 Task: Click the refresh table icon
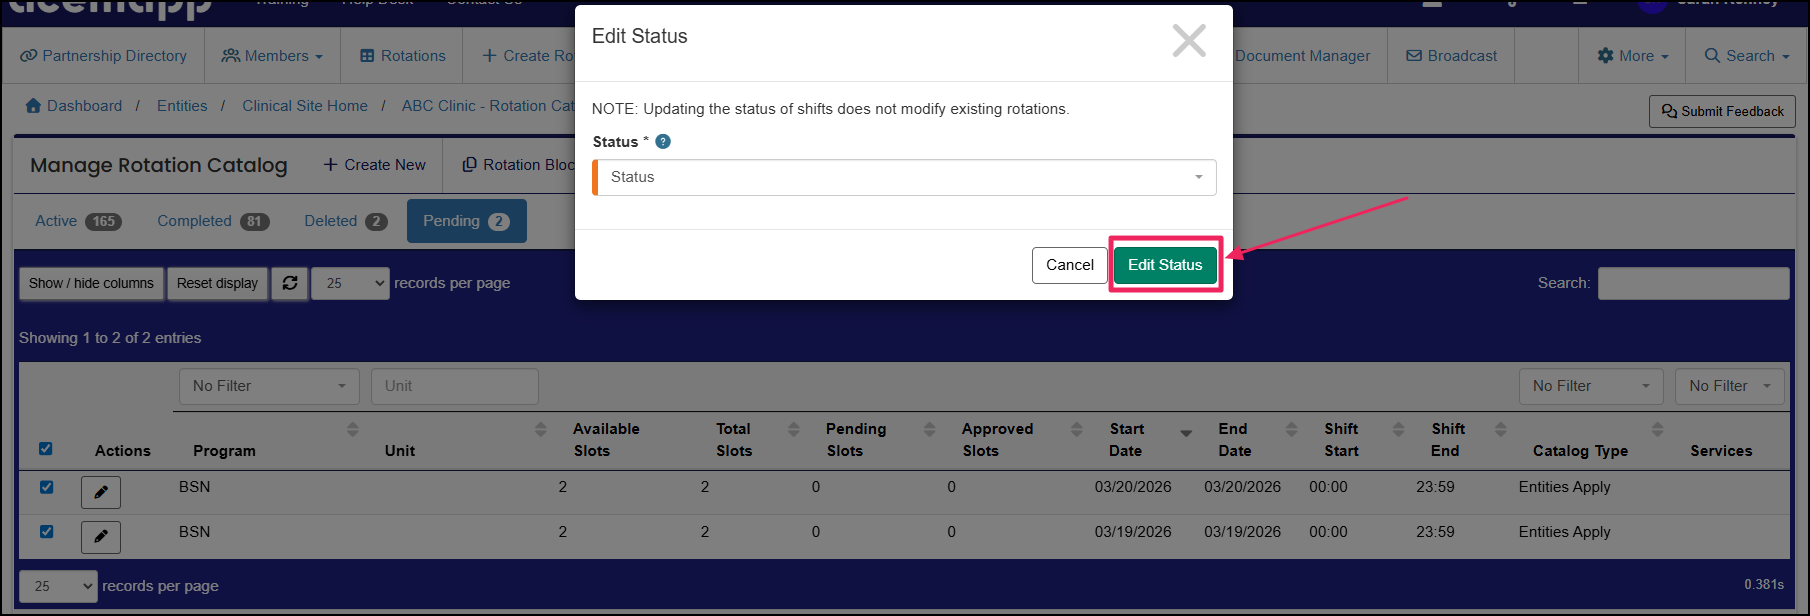(x=290, y=284)
